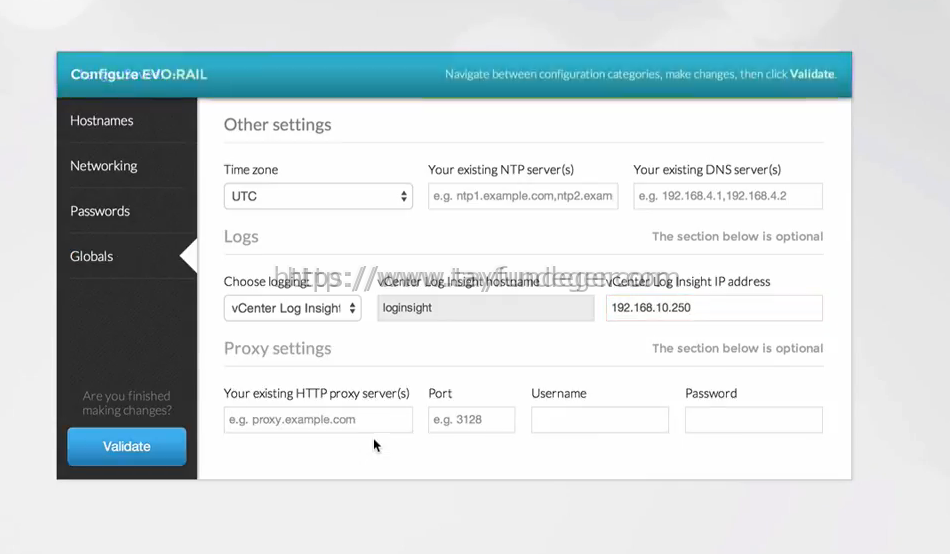Screen dimensions: 950x554
Task: Click the Configure EVO:RAIL title
Action: (139, 74)
